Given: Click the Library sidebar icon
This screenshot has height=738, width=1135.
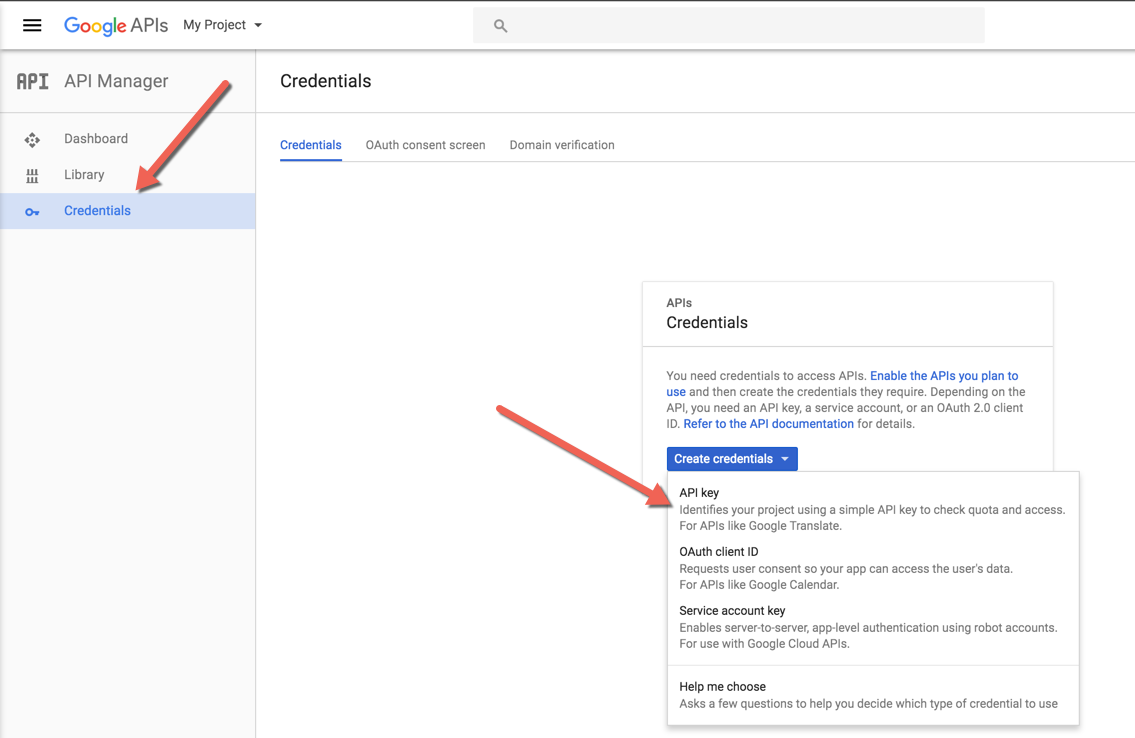Looking at the screenshot, I should 32,175.
